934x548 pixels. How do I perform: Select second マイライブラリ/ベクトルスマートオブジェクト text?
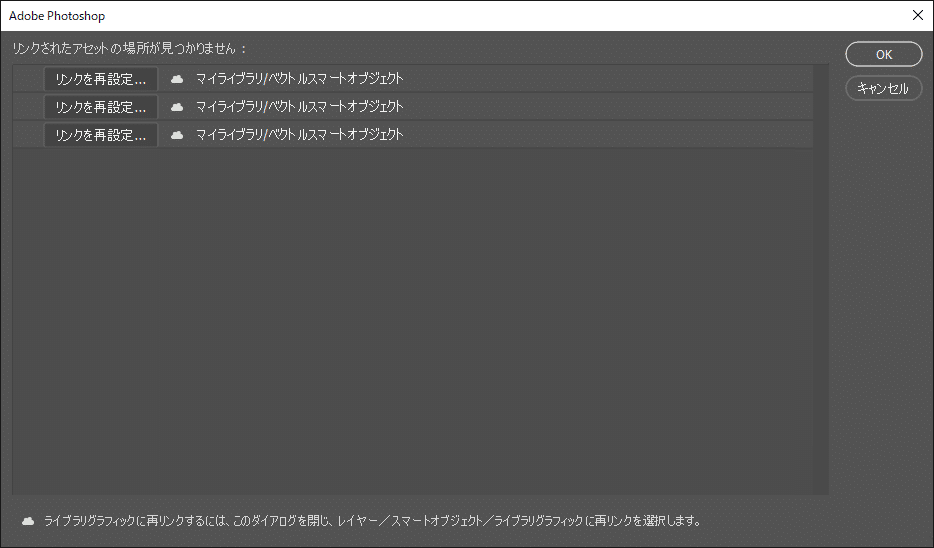(300, 106)
